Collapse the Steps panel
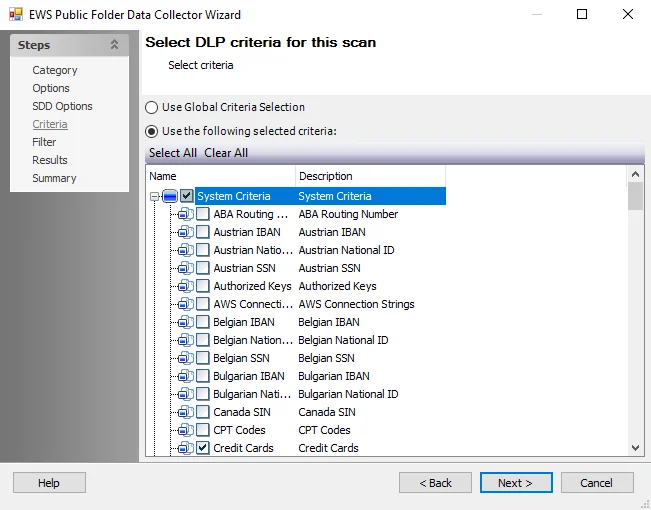The image size is (651, 510). pyautogui.click(x=114, y=45)
